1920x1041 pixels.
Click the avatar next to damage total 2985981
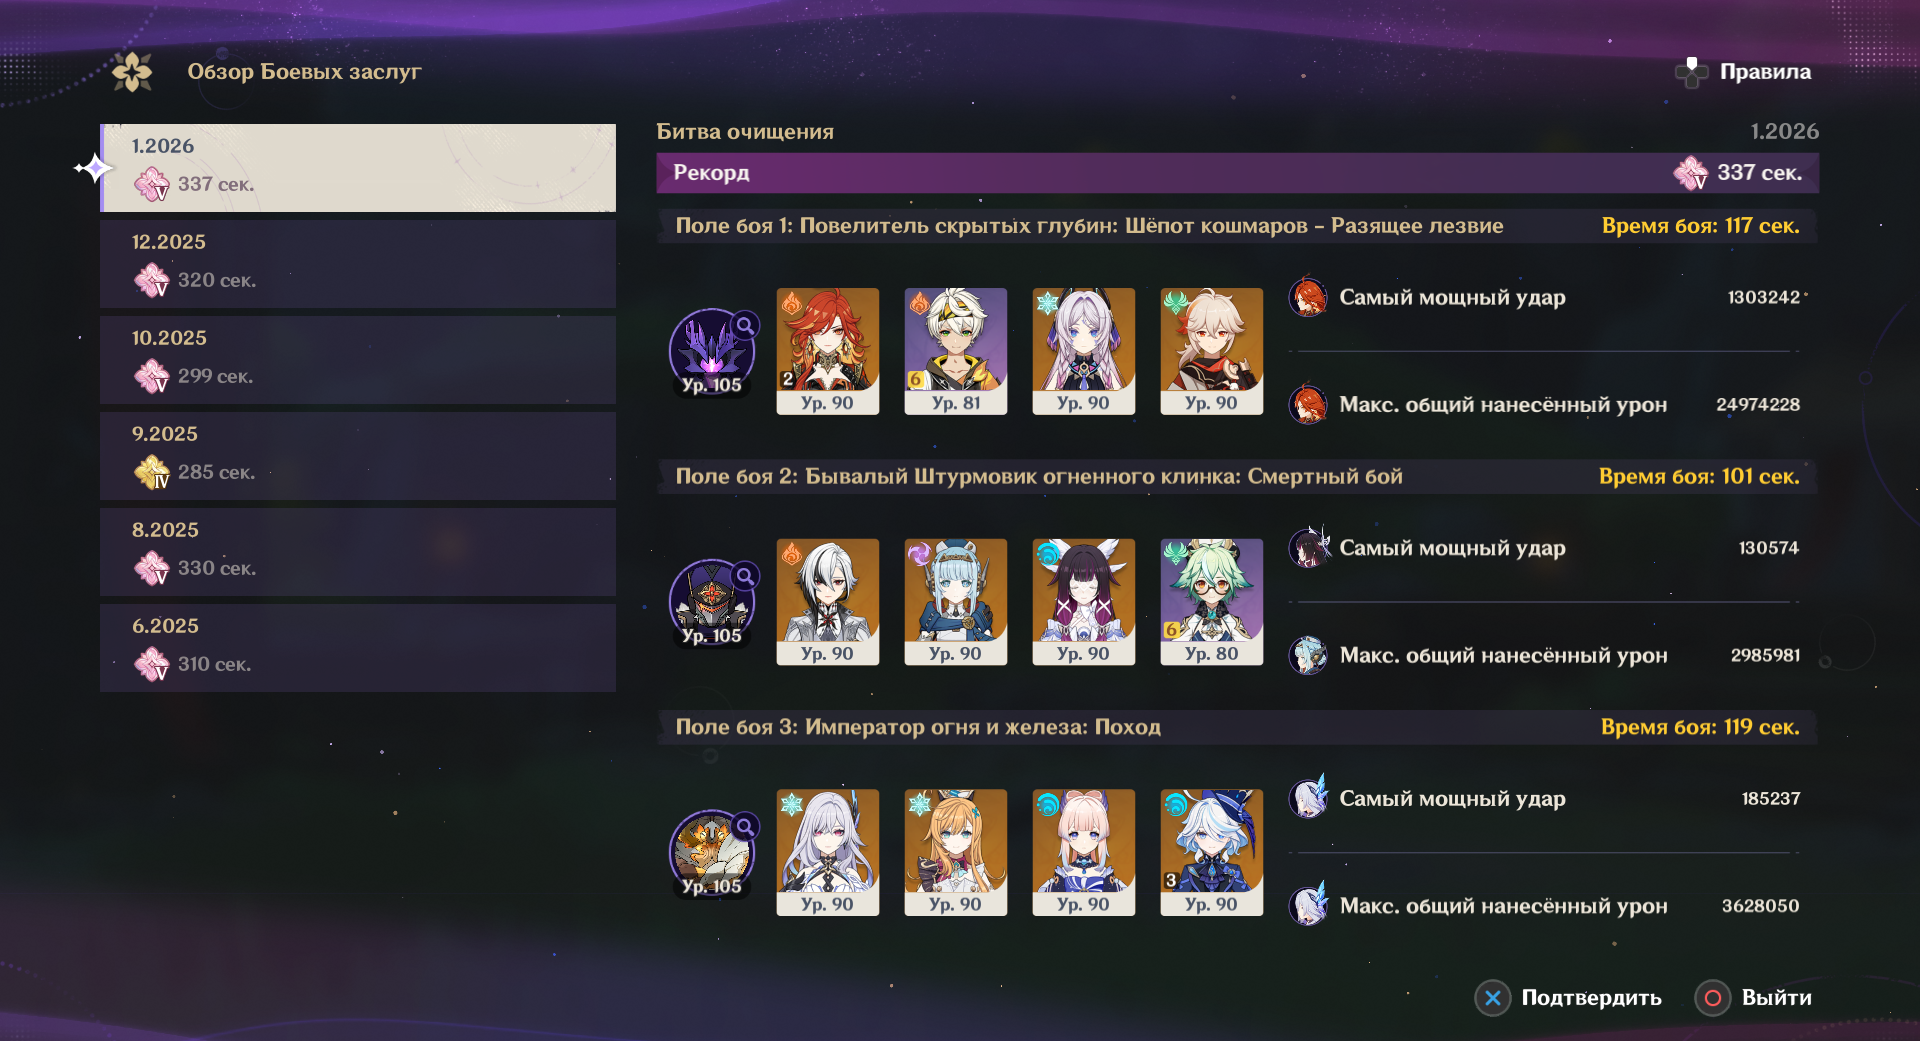point(1308,655)
